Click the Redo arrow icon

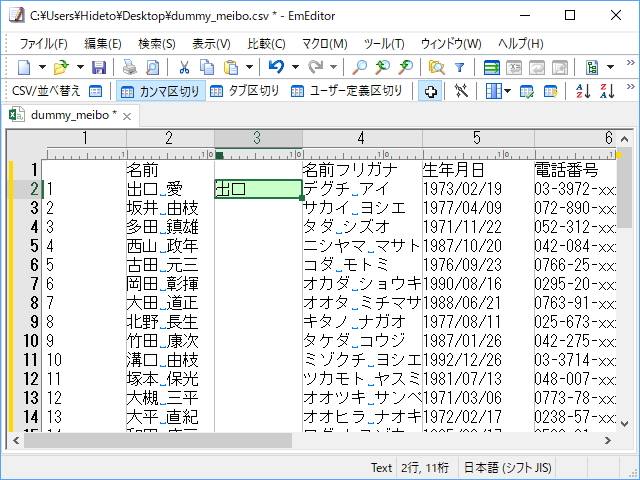(315, 67)
